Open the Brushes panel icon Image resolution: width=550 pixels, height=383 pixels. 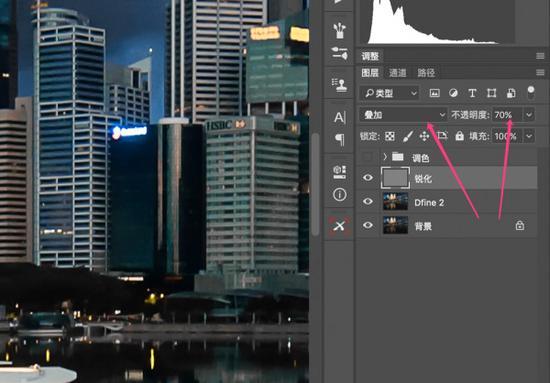click(339, 31)
